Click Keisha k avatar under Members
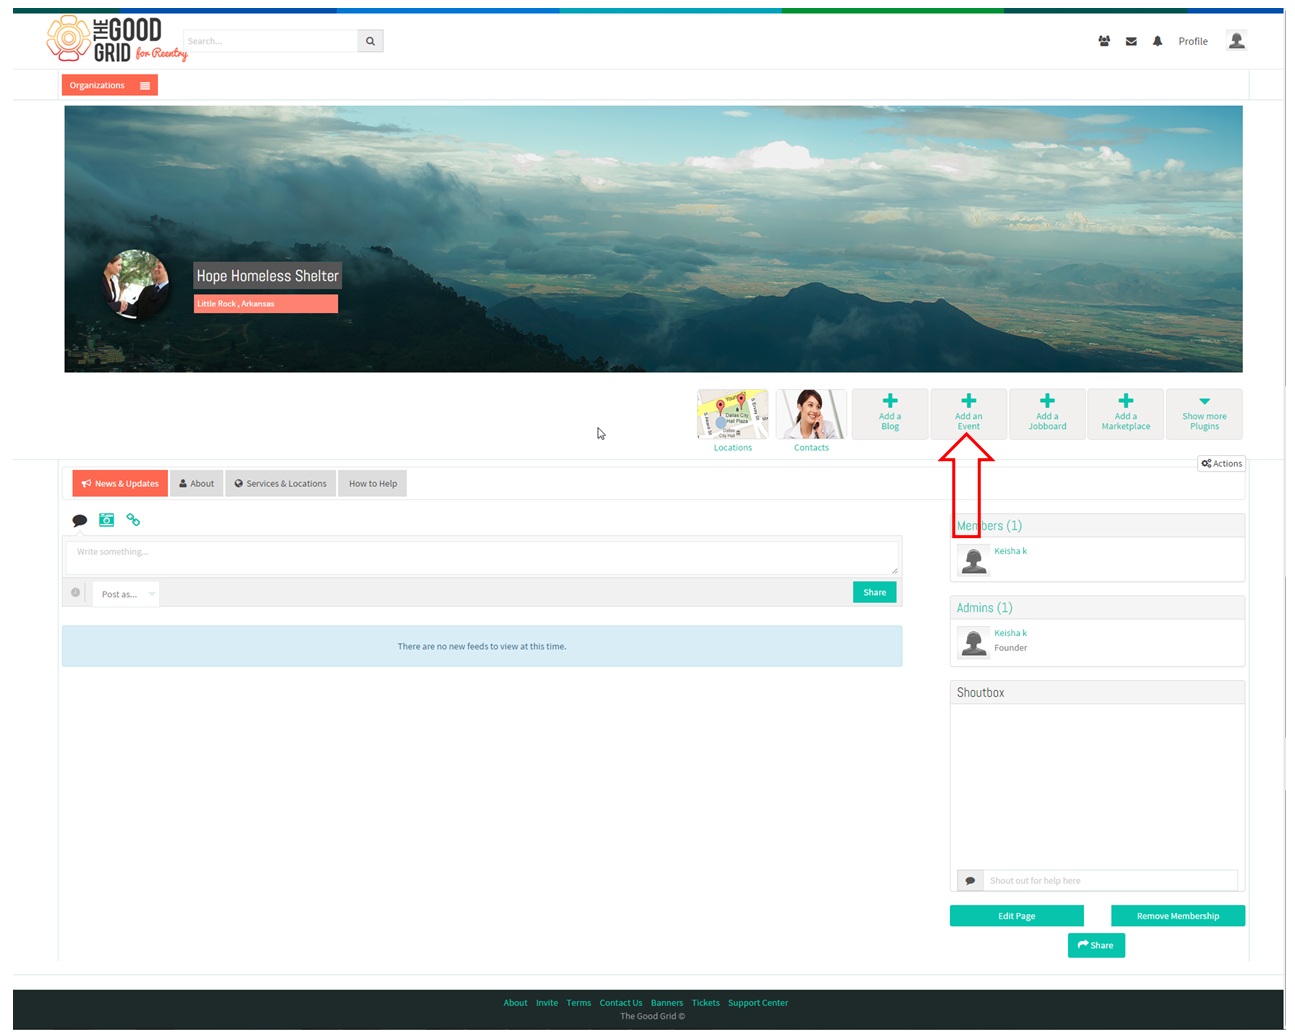 coord(974,560)
